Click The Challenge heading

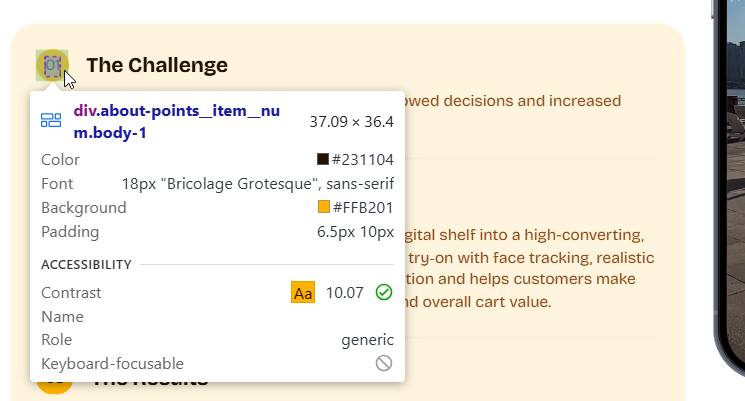pos(157,65)
